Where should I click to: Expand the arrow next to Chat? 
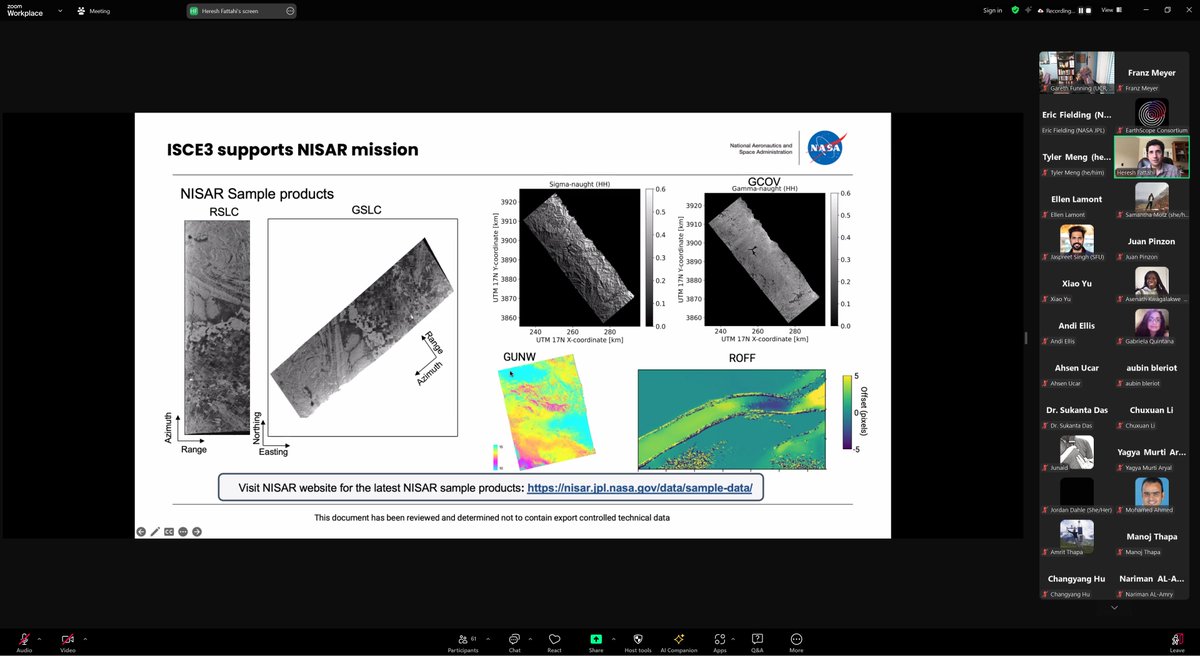pos(531,637)
